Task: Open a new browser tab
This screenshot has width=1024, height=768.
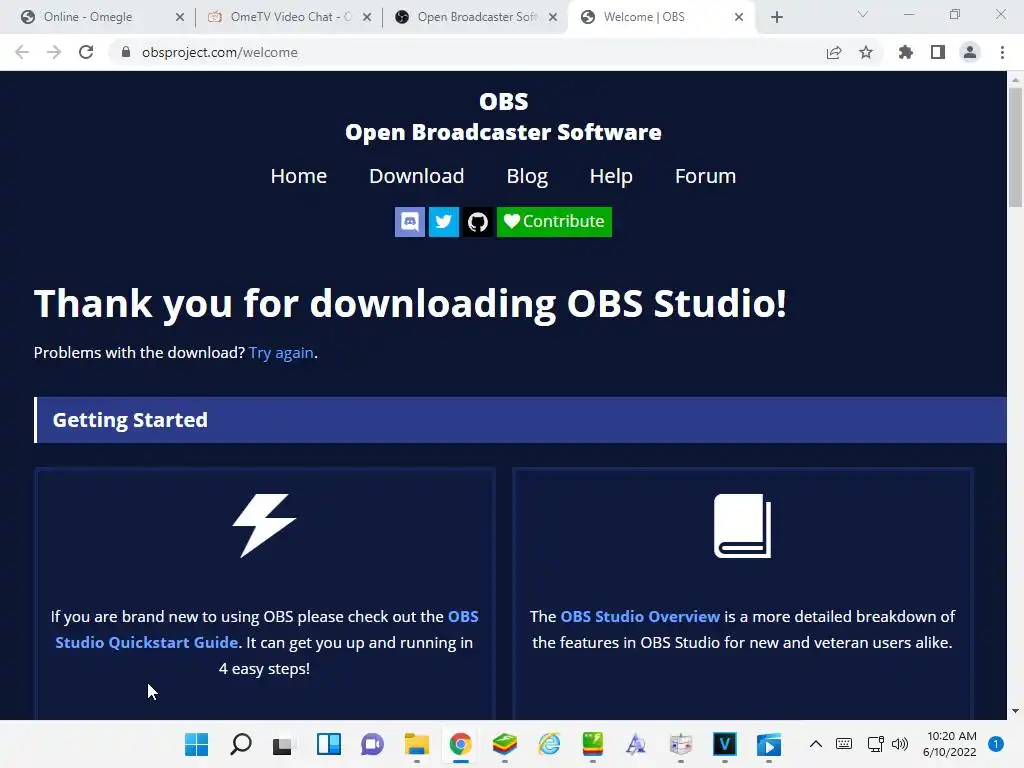Action: [x=776, y=18]
